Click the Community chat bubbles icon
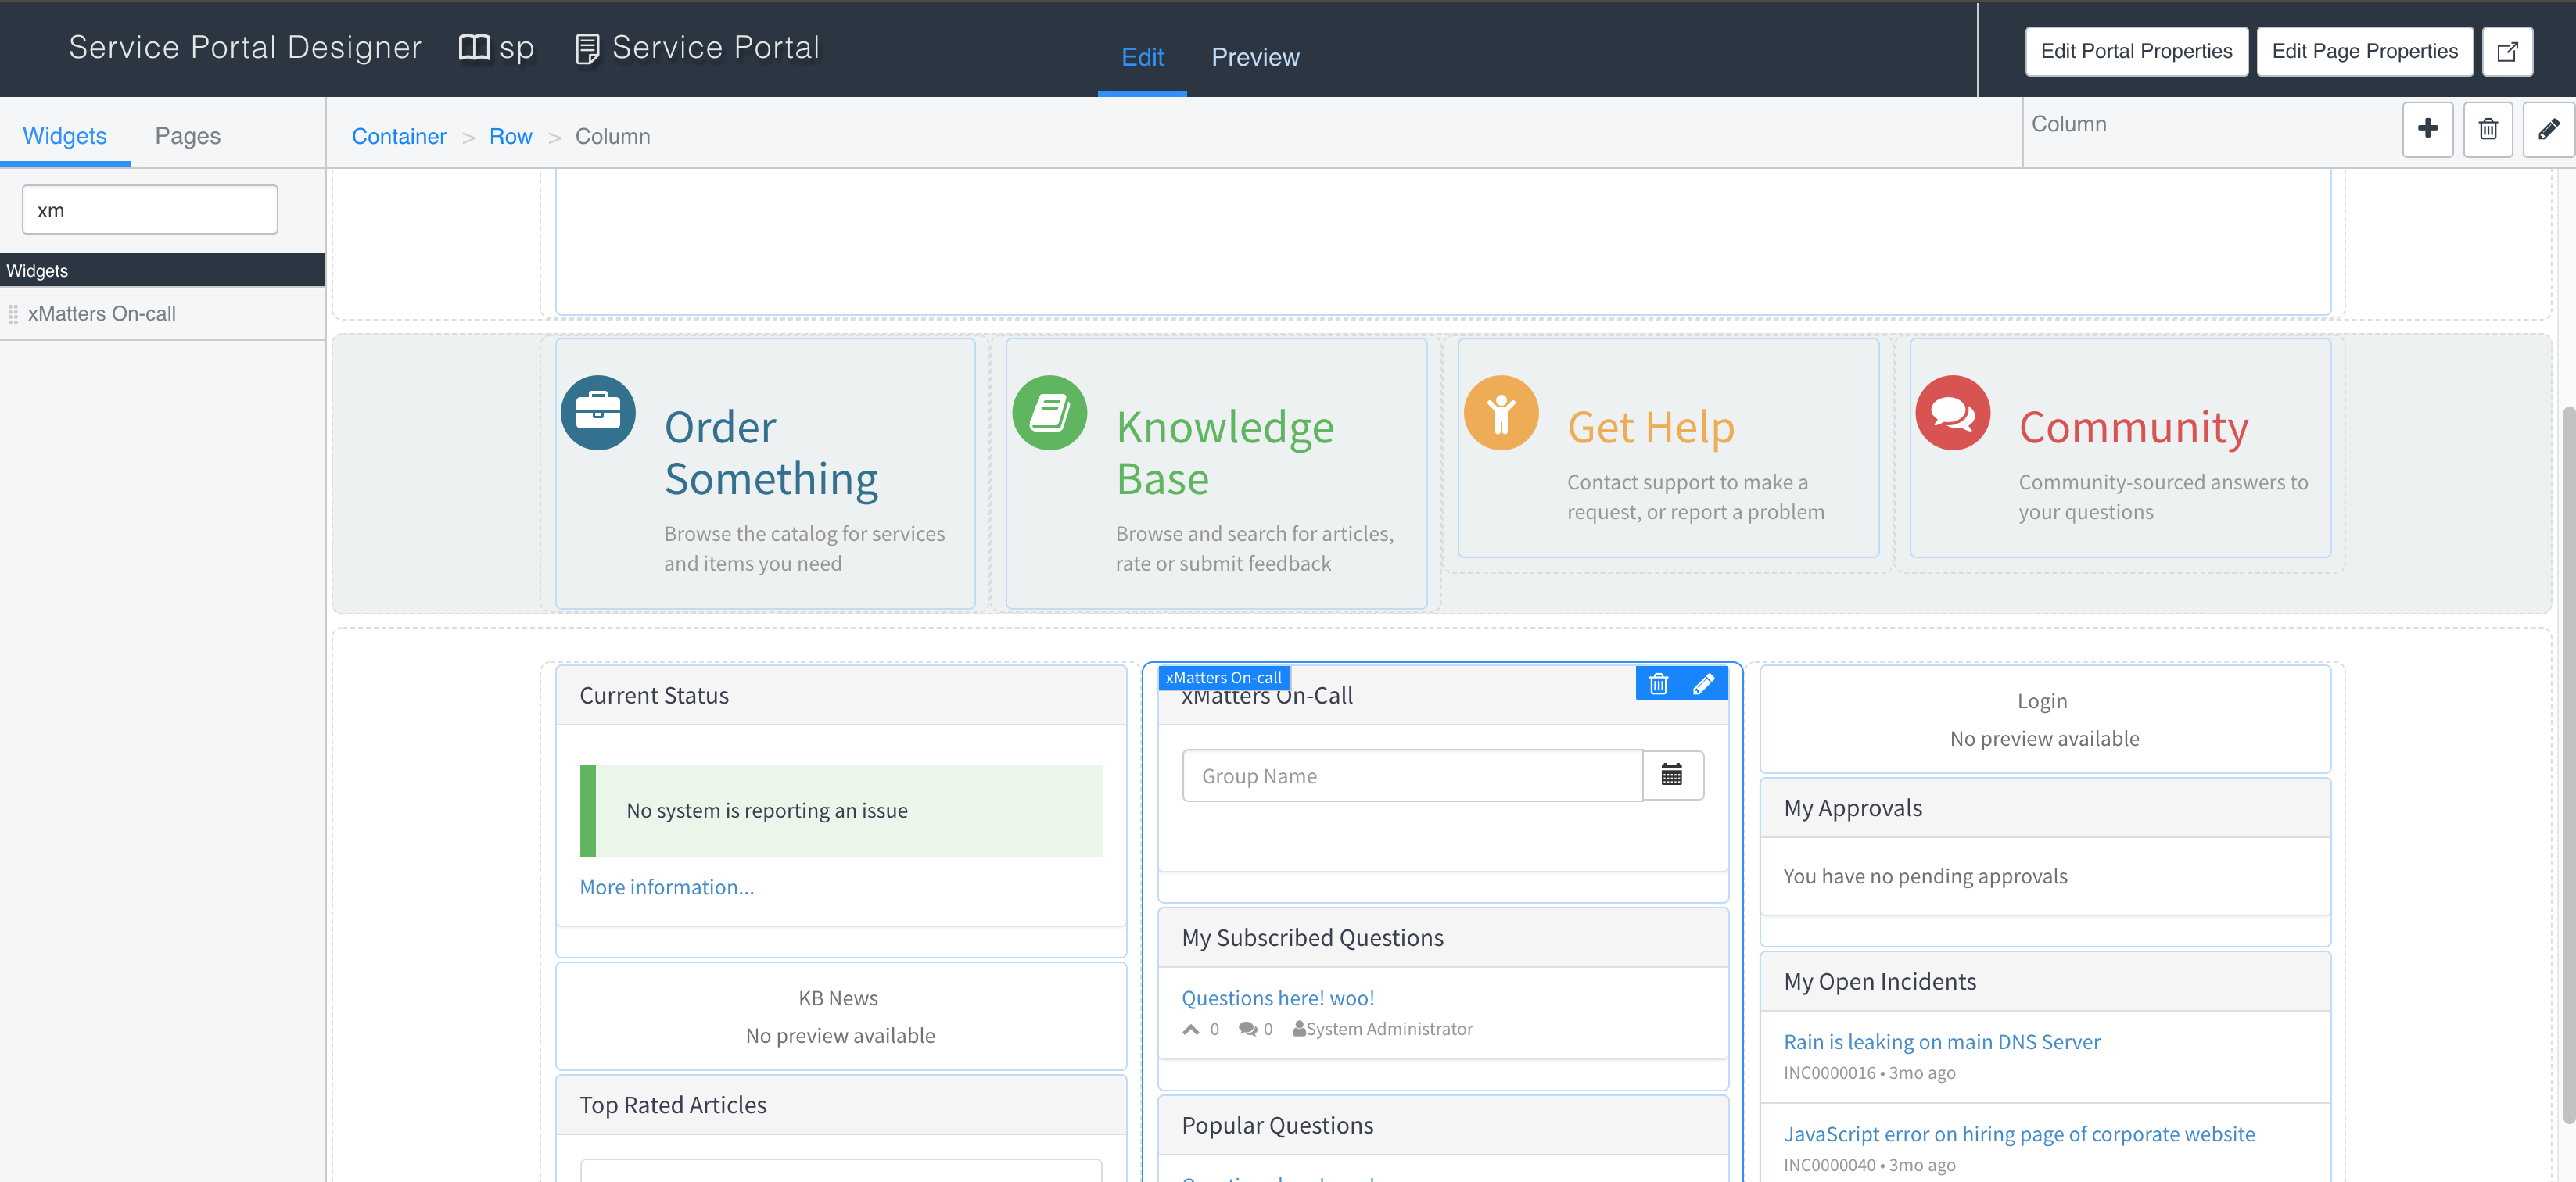The width and height of the screenshot is (2576, 1182). [x=1952, y=412]
